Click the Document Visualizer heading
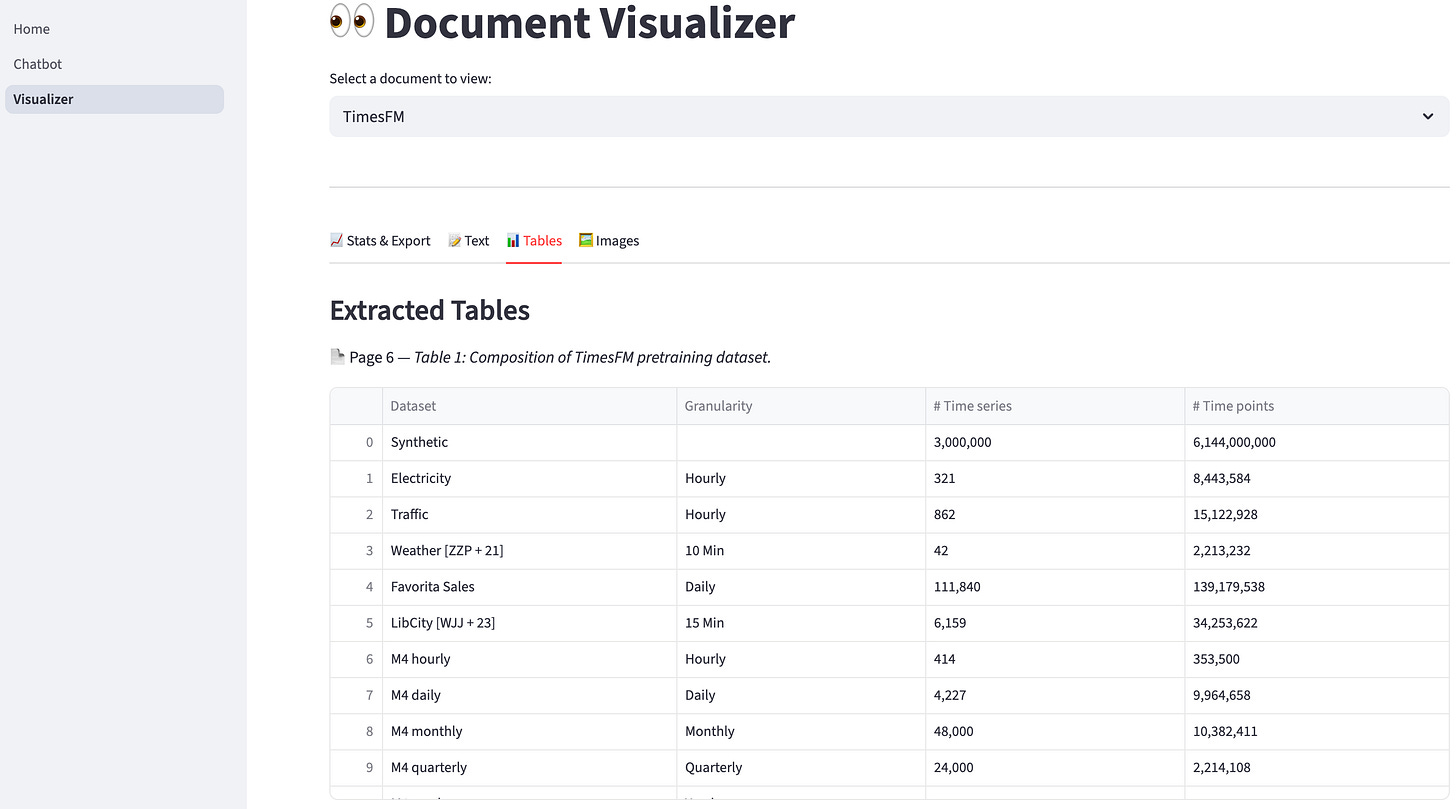This screenshot has width=1456, height=809. [589, 22]
